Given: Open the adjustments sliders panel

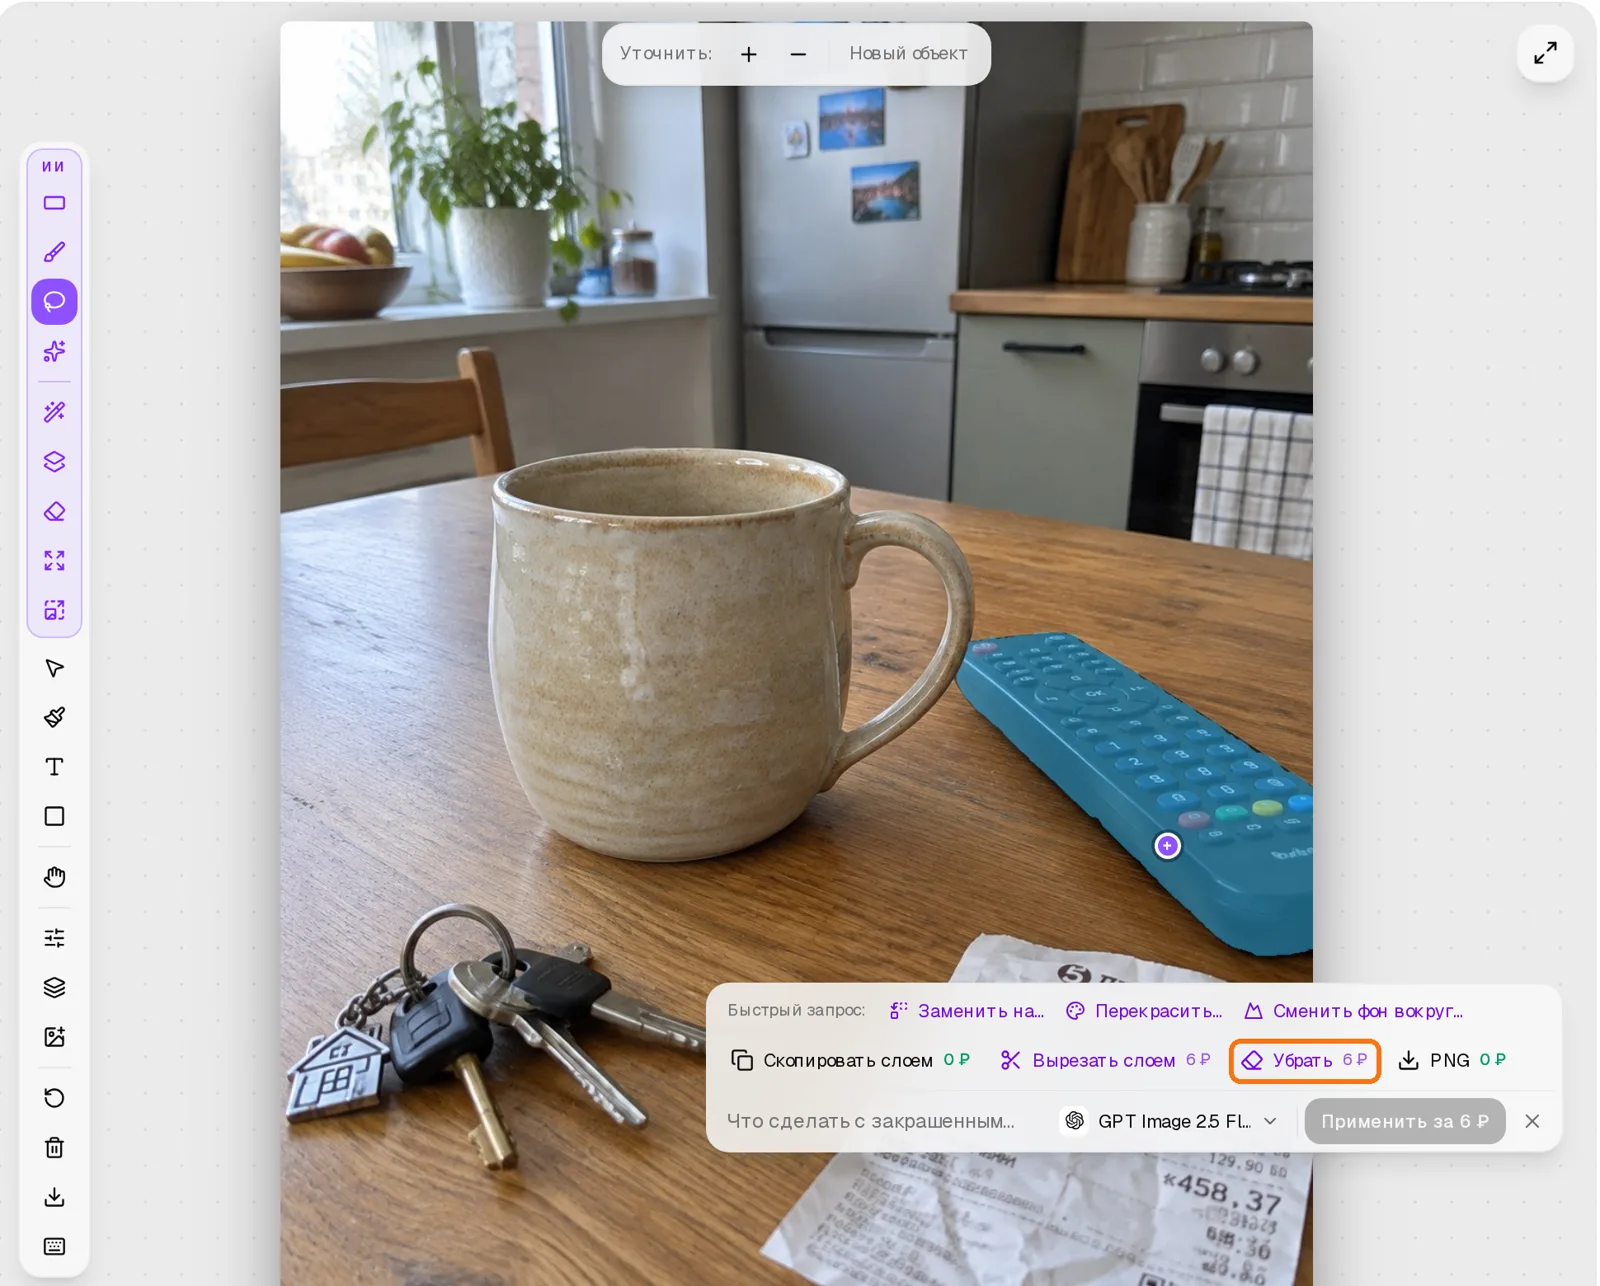Looking at the screenshot, I should (x=54, y=937).
